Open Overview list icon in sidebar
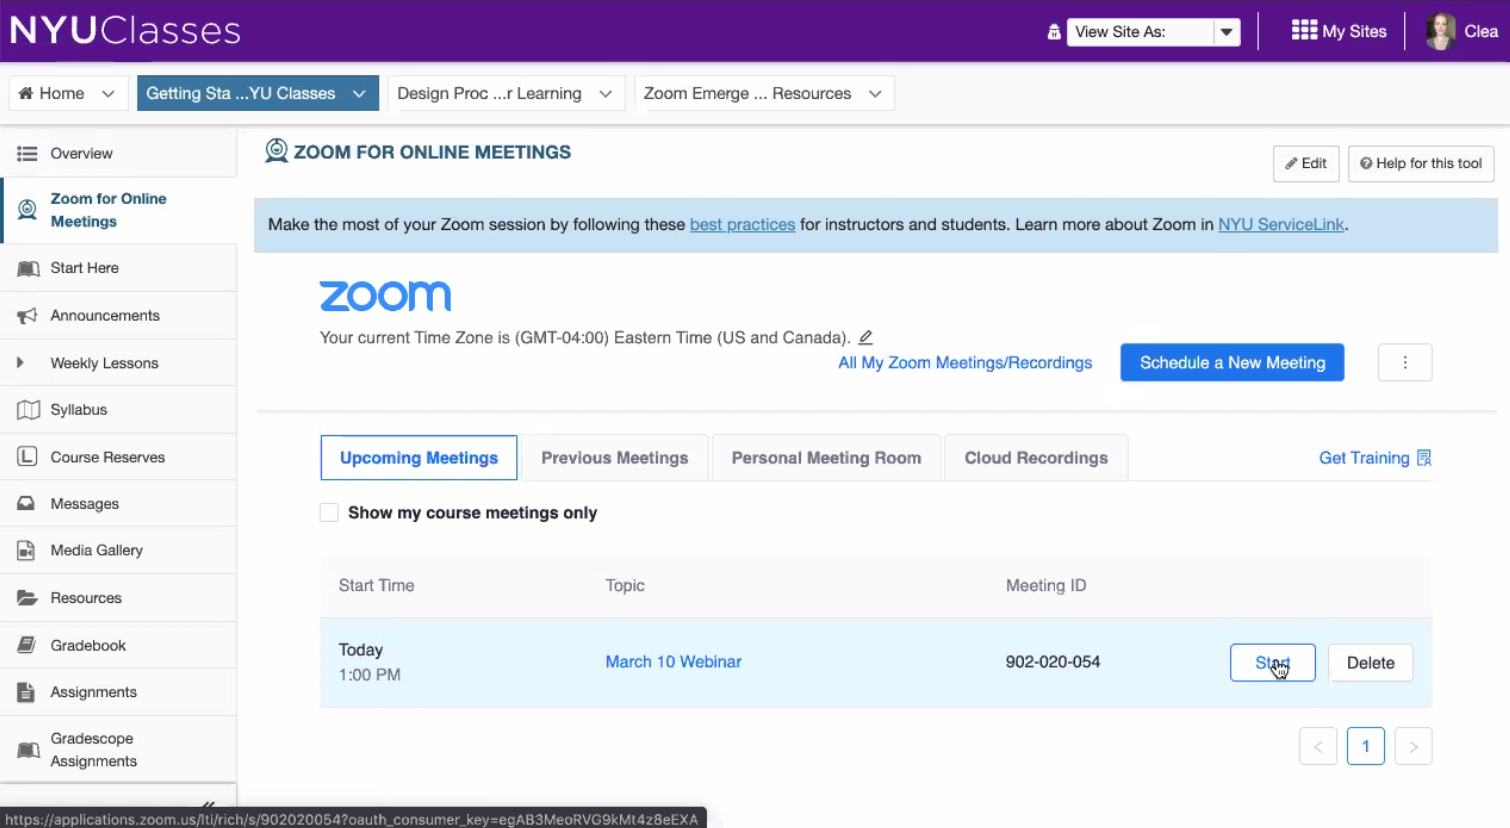 pyautogui.click(x=27, y=153)
